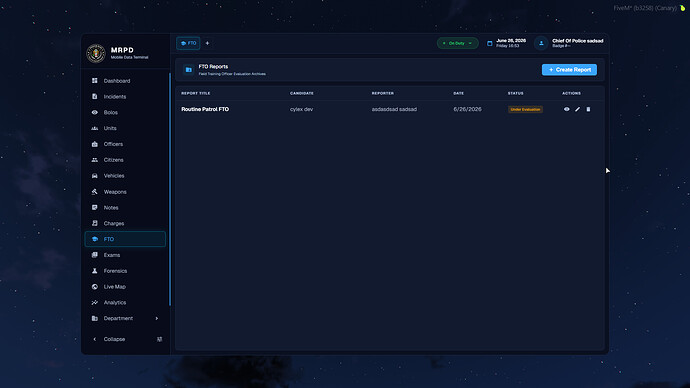Open Exams in the sidebar
The image size is (690, 388).
(125, 255)
